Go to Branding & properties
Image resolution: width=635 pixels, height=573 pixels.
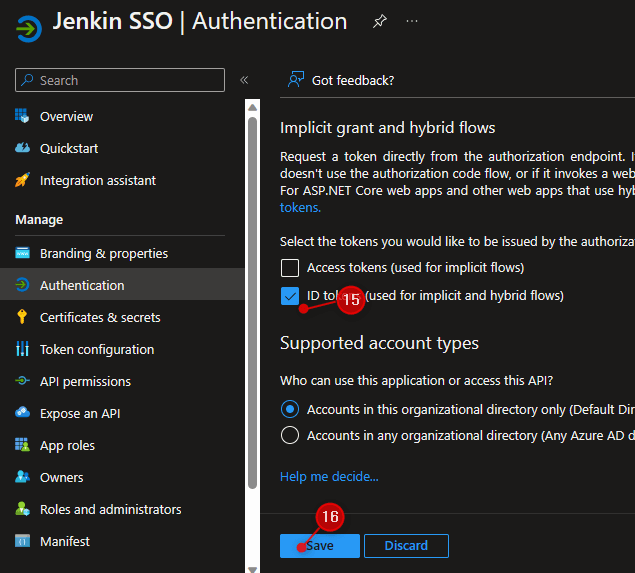tap(104, 253)
